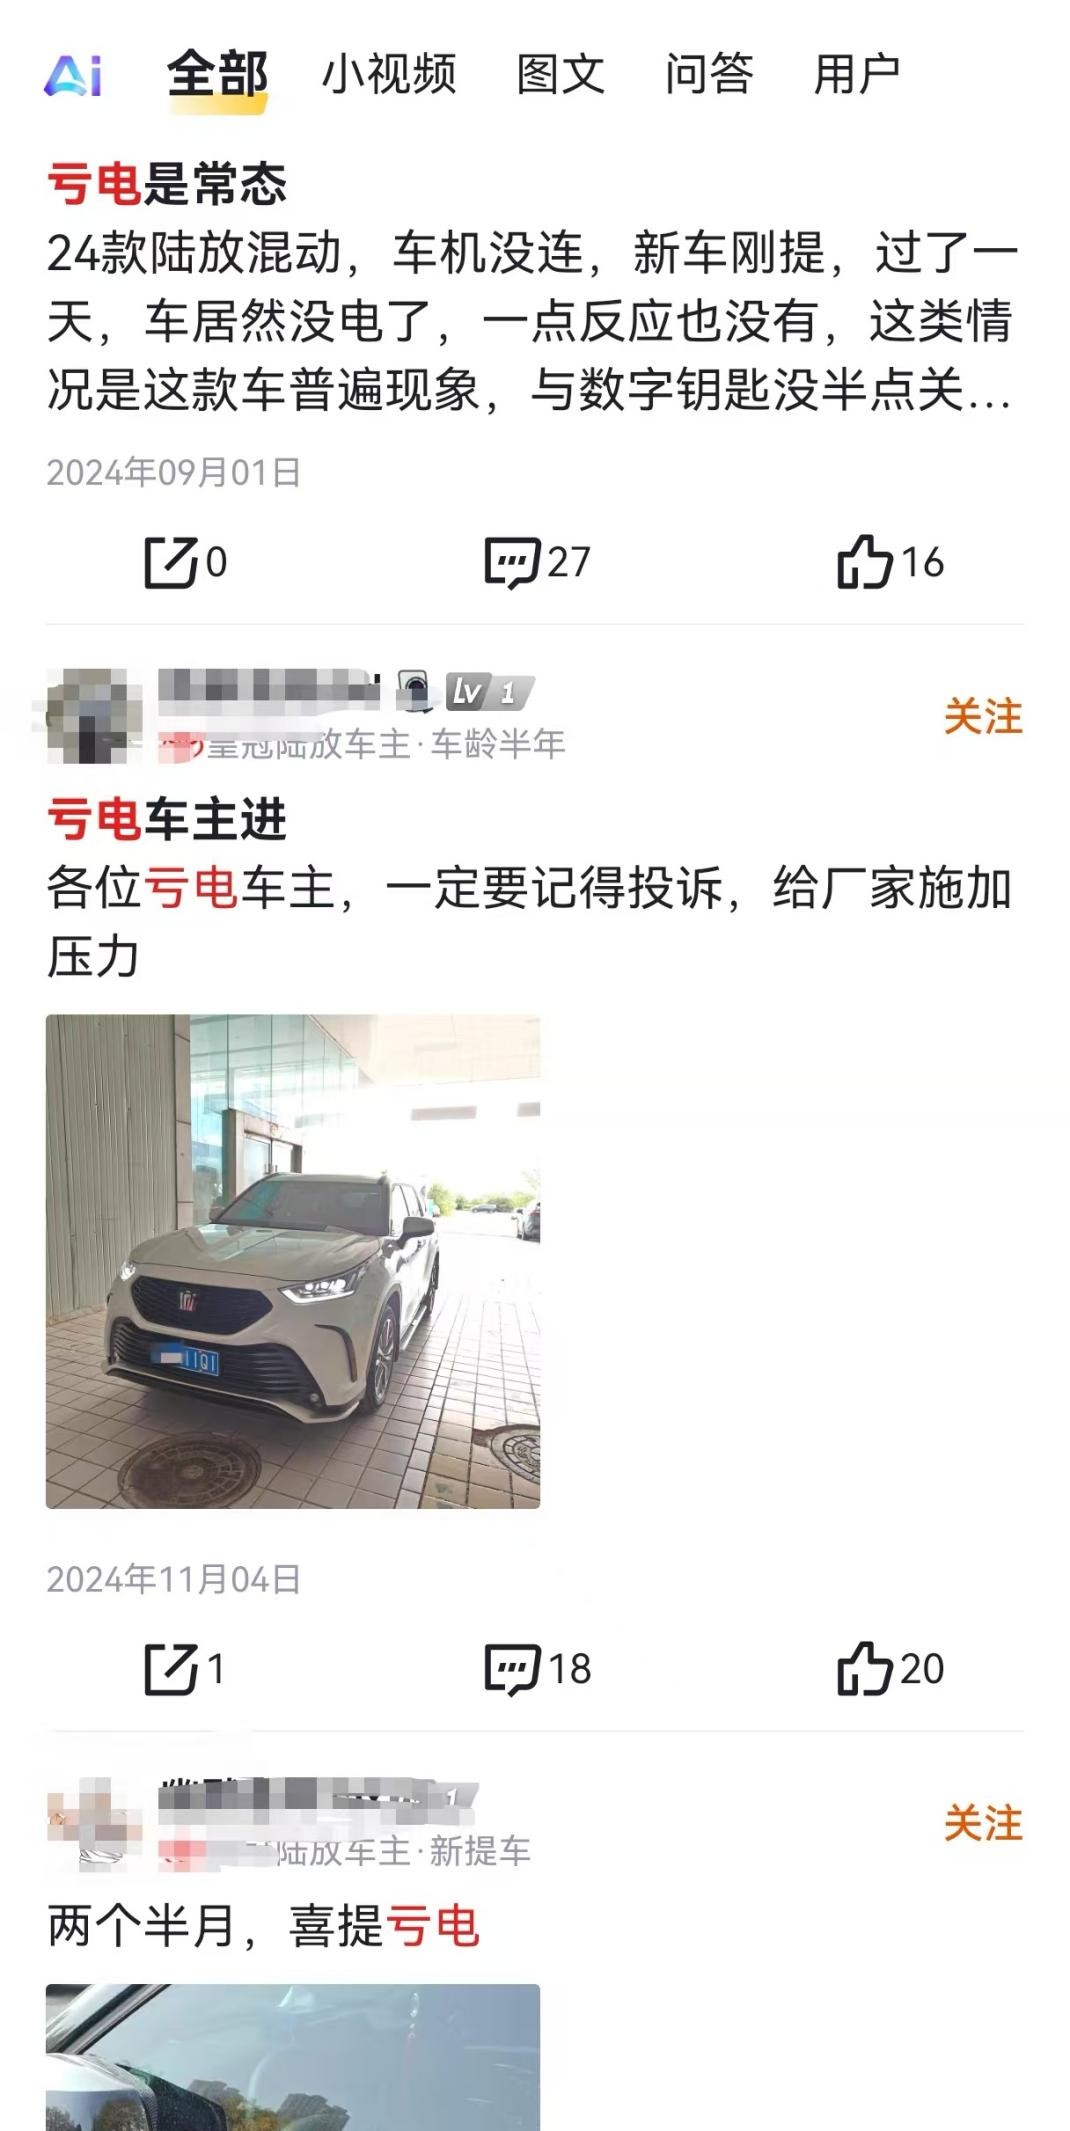This screenshot has height=2131, width=1070.
Task: Switch to 小视频 tab
Action: (x=389, y=75)
